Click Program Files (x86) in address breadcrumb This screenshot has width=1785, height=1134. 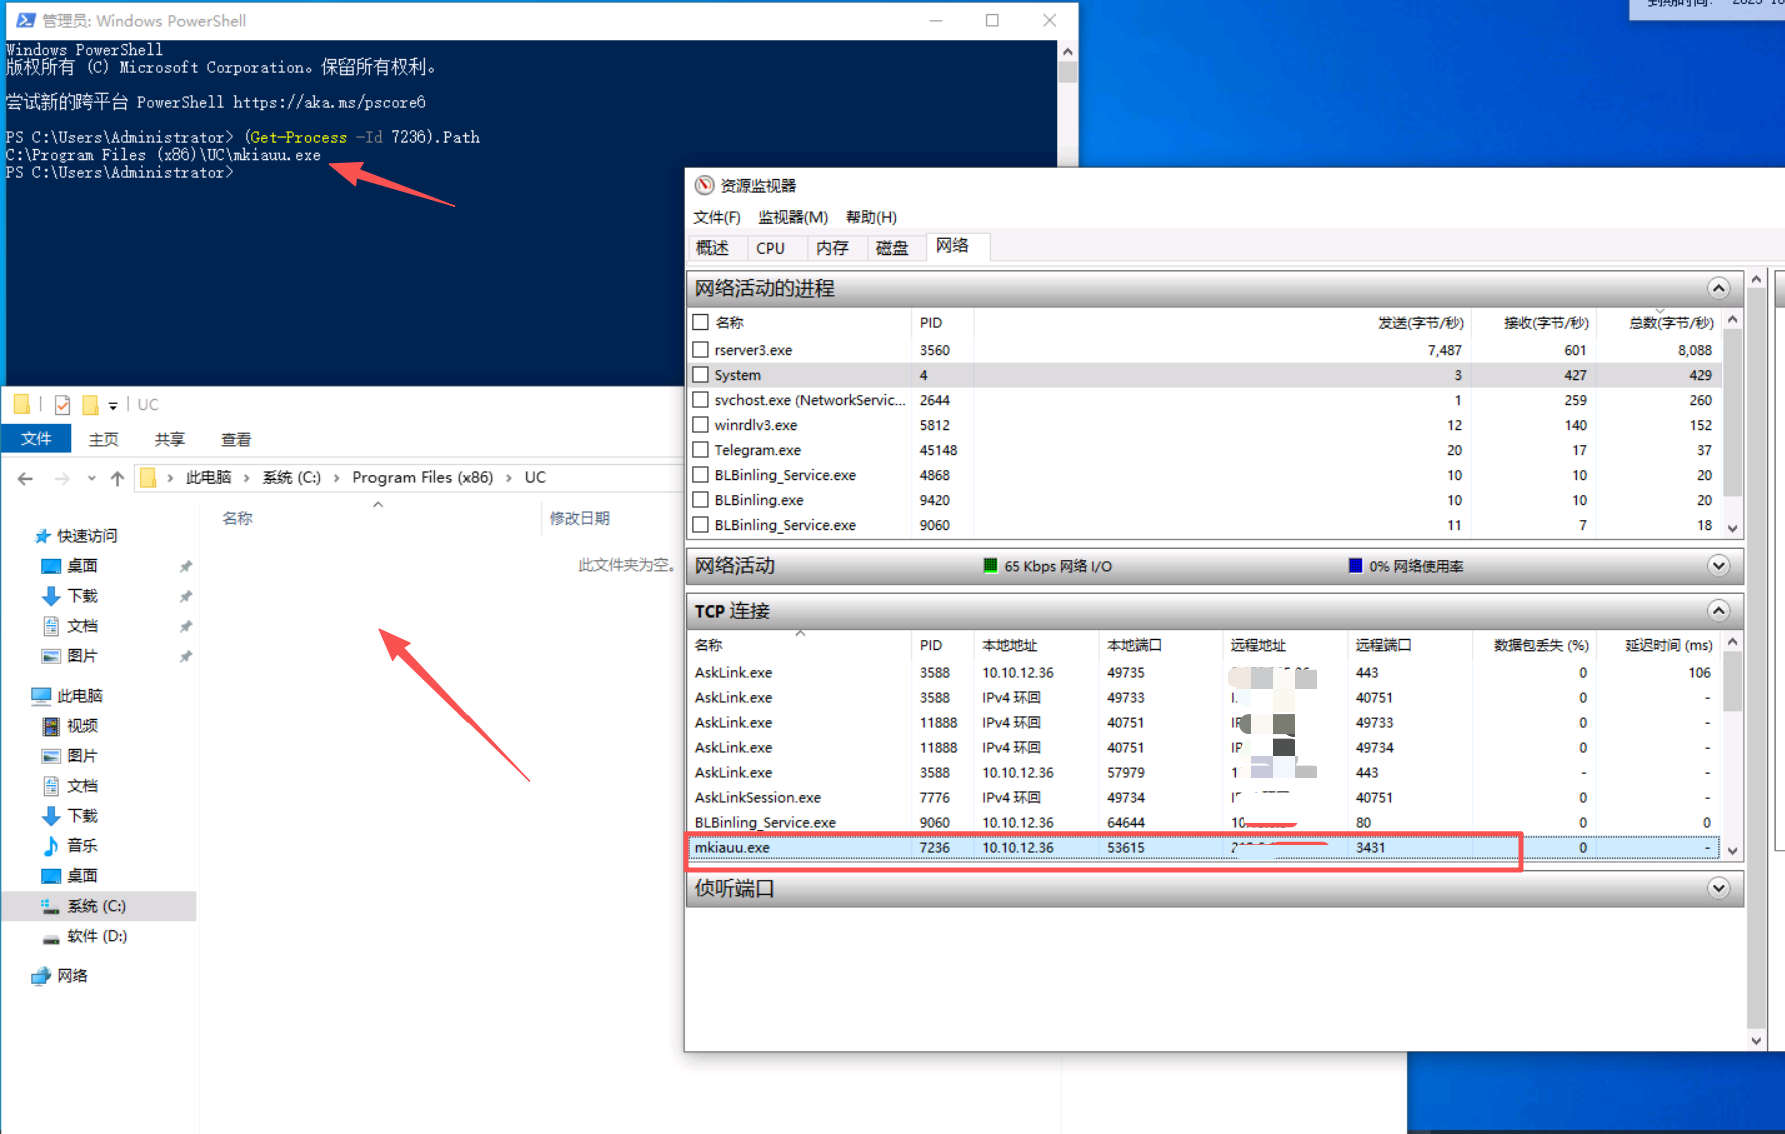pyautogui.click(x=422, y=478)
